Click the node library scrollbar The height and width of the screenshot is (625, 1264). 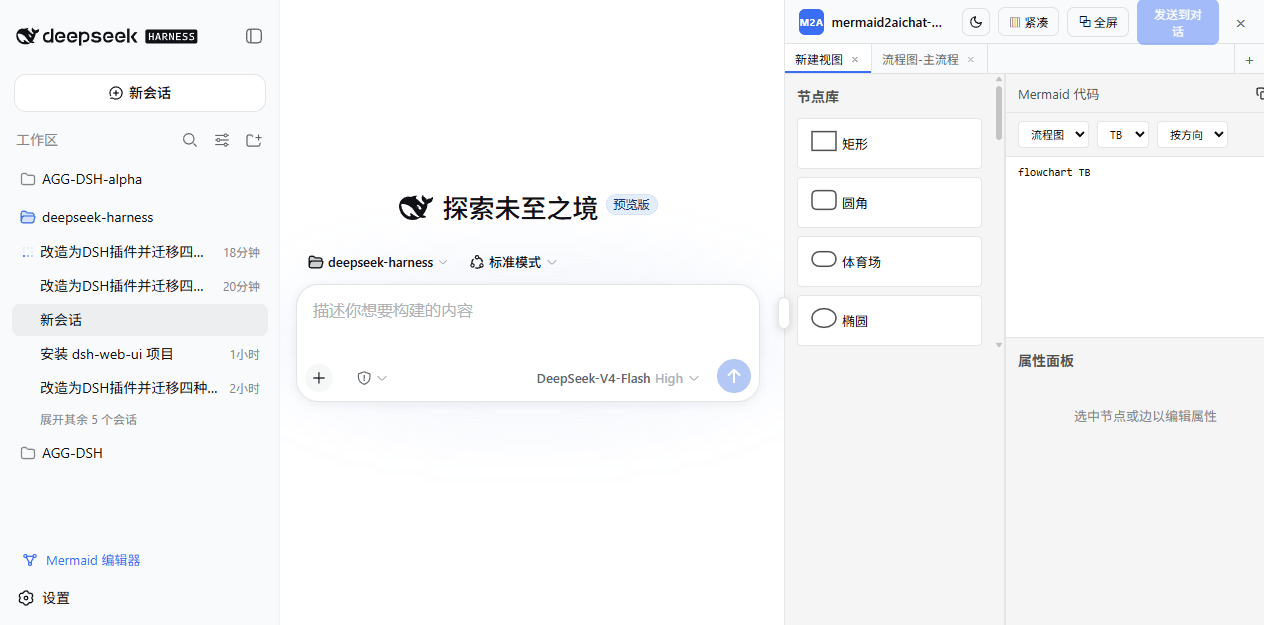click(x=998, y=114)
